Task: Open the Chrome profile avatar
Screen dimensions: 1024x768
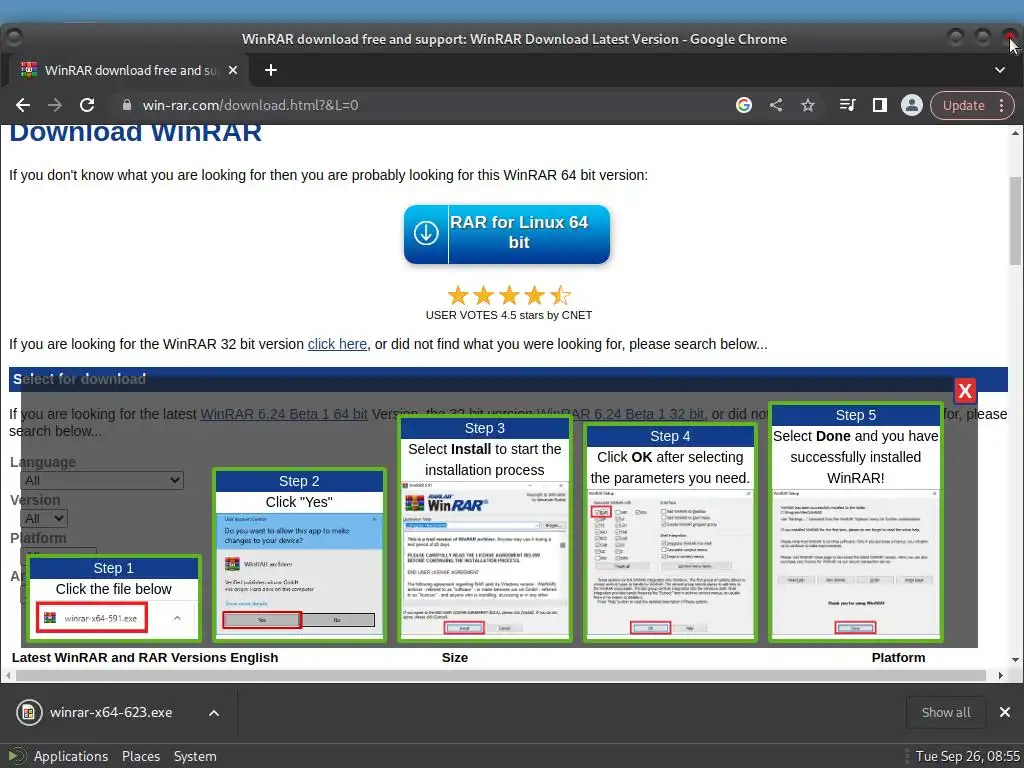Action: (912, 105)
